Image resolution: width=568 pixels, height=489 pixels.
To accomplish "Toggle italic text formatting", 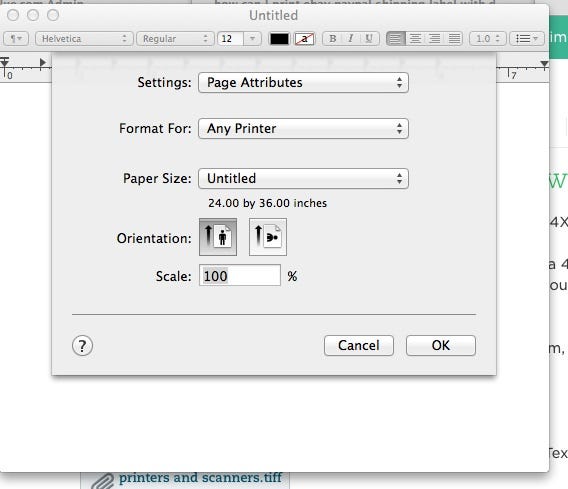I will pos(351,39).
